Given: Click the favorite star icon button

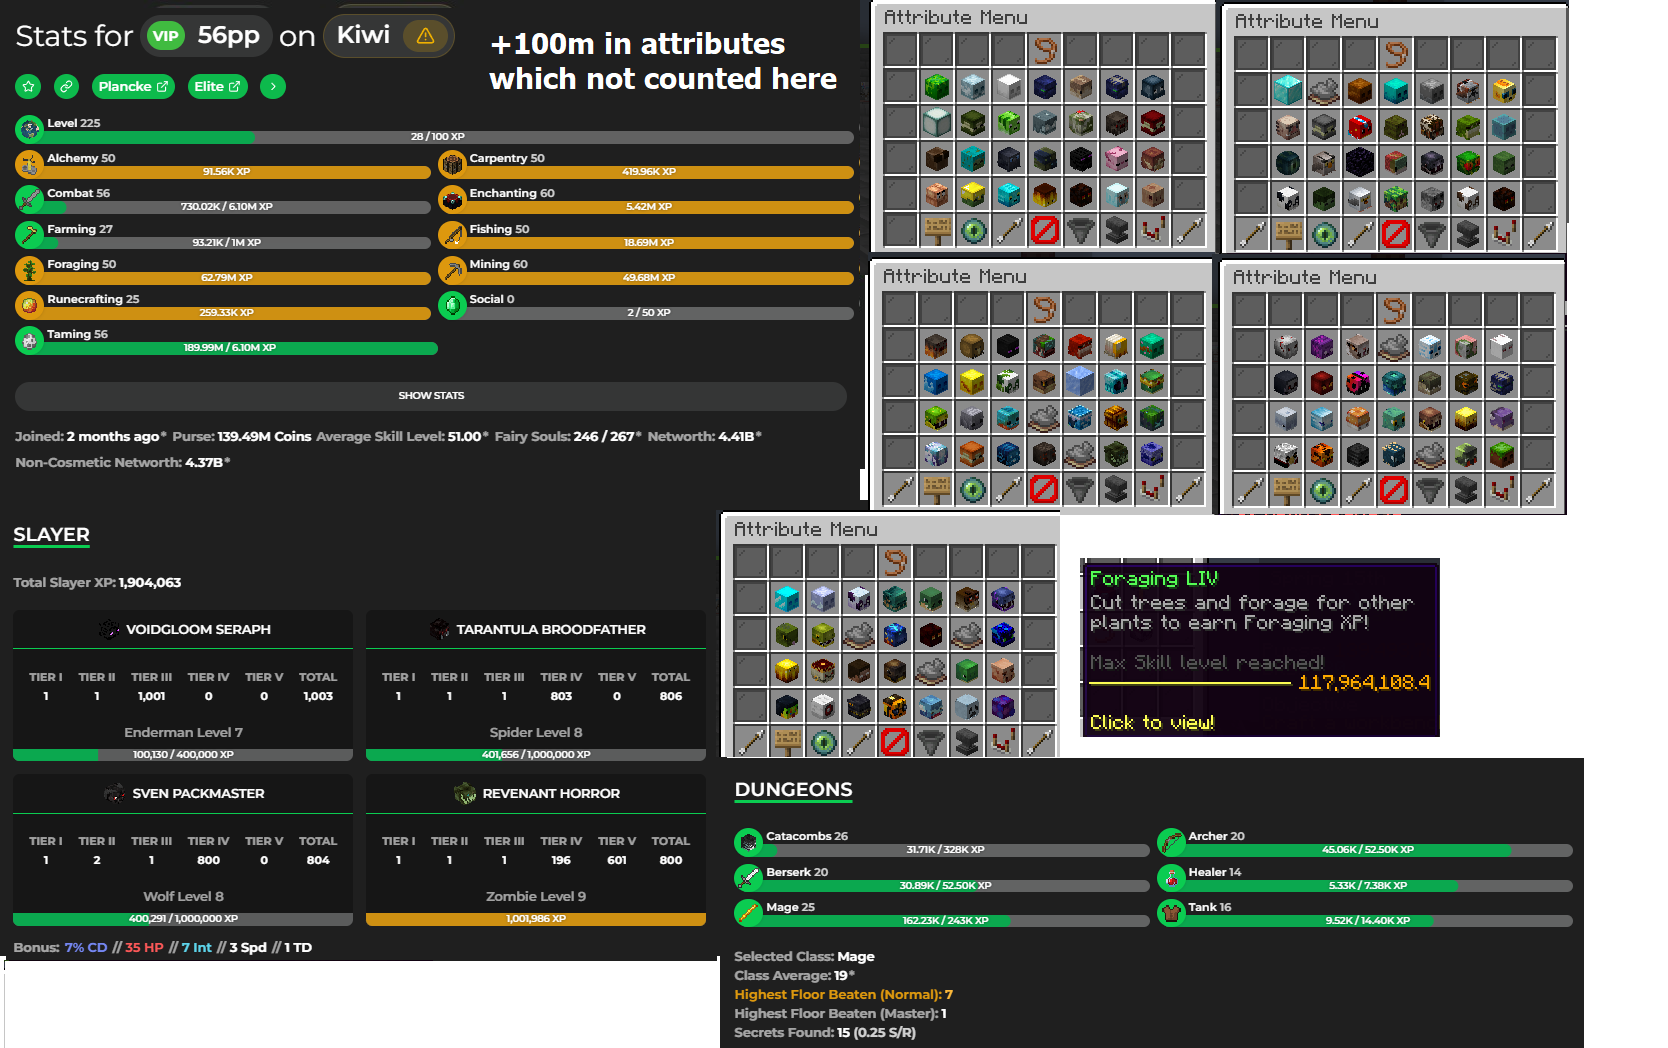Looking at the screenshot, I should click(x=28, y=87).
